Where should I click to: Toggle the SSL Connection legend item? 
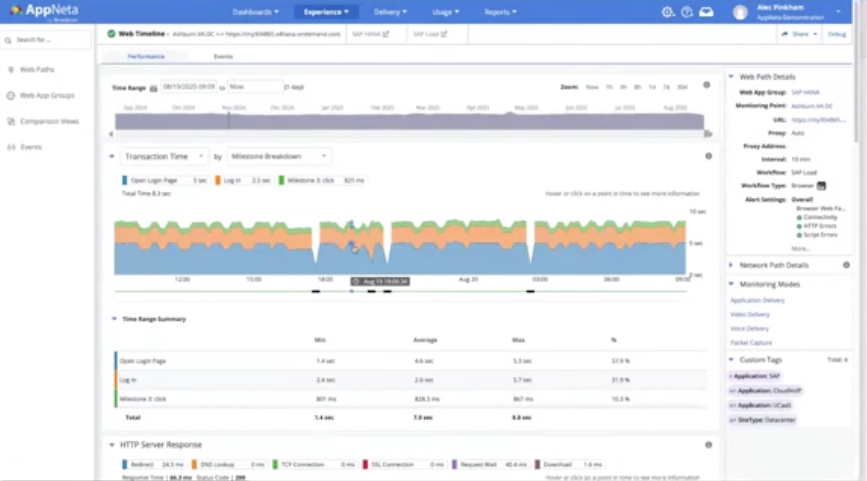404,464
